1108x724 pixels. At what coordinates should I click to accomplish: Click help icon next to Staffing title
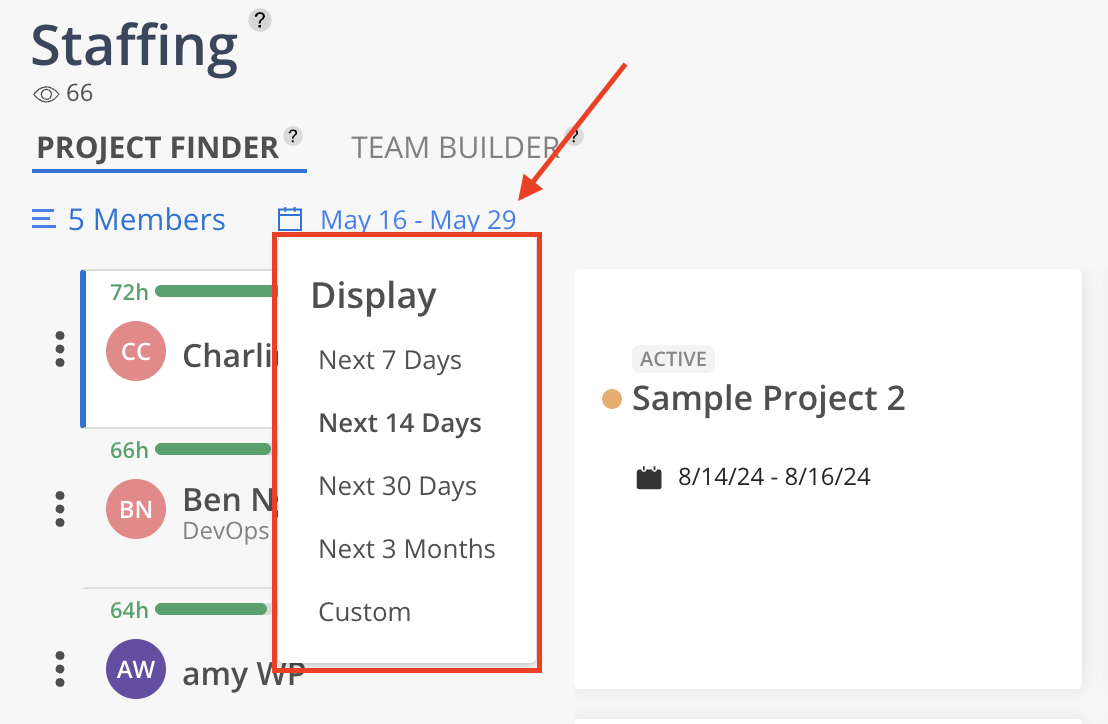[x=260, y=19]
